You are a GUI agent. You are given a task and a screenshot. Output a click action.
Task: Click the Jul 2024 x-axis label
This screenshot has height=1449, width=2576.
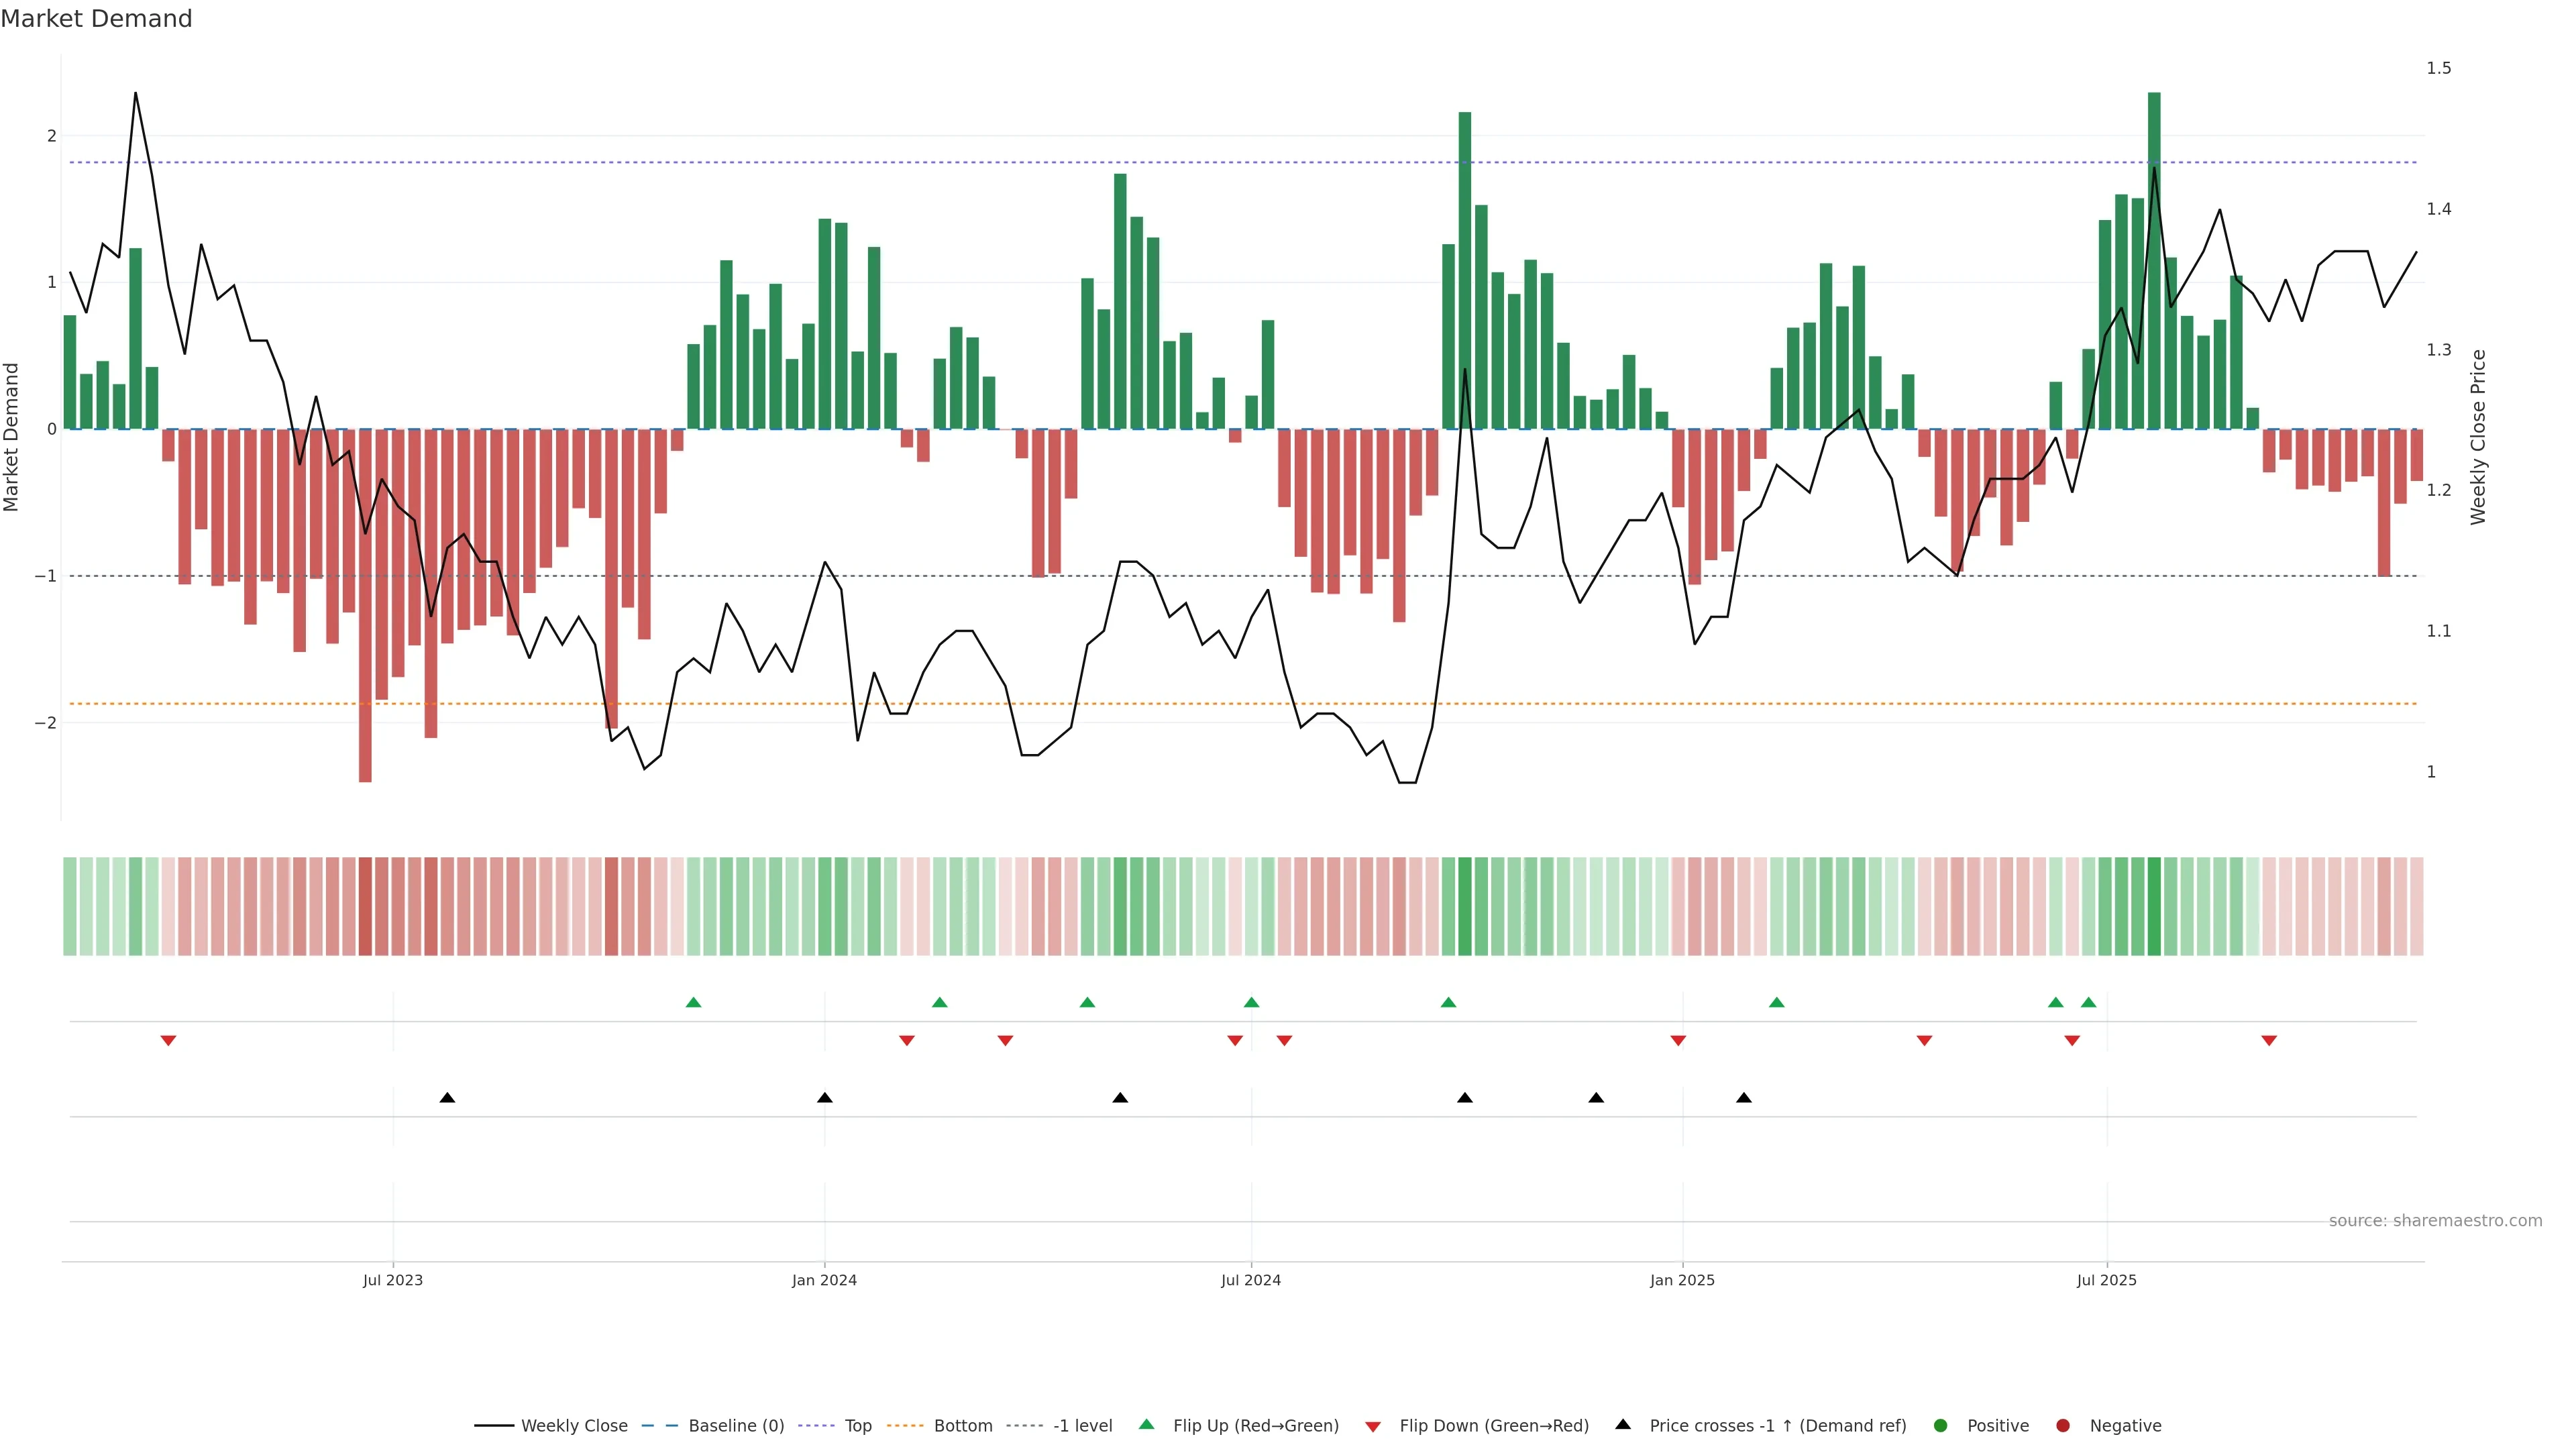click(x=1250, y=1280)
